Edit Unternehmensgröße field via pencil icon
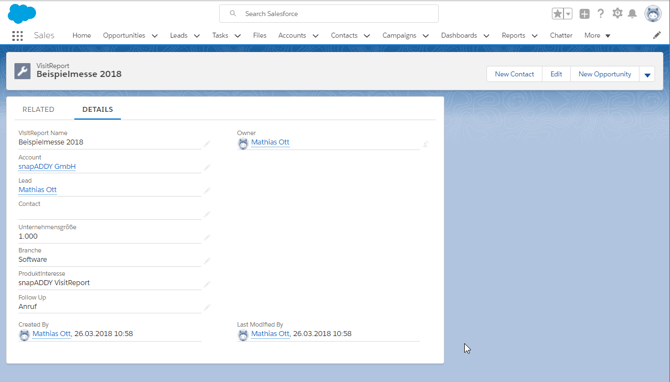Viewport: 670px width, 382px height. point(207,237)
